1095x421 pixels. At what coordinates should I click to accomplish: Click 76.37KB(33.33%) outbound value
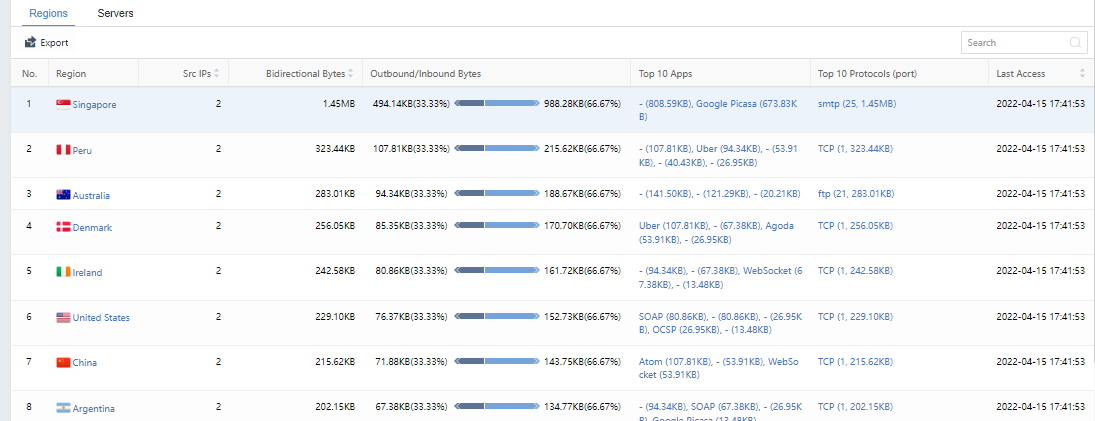pos(411,316)
